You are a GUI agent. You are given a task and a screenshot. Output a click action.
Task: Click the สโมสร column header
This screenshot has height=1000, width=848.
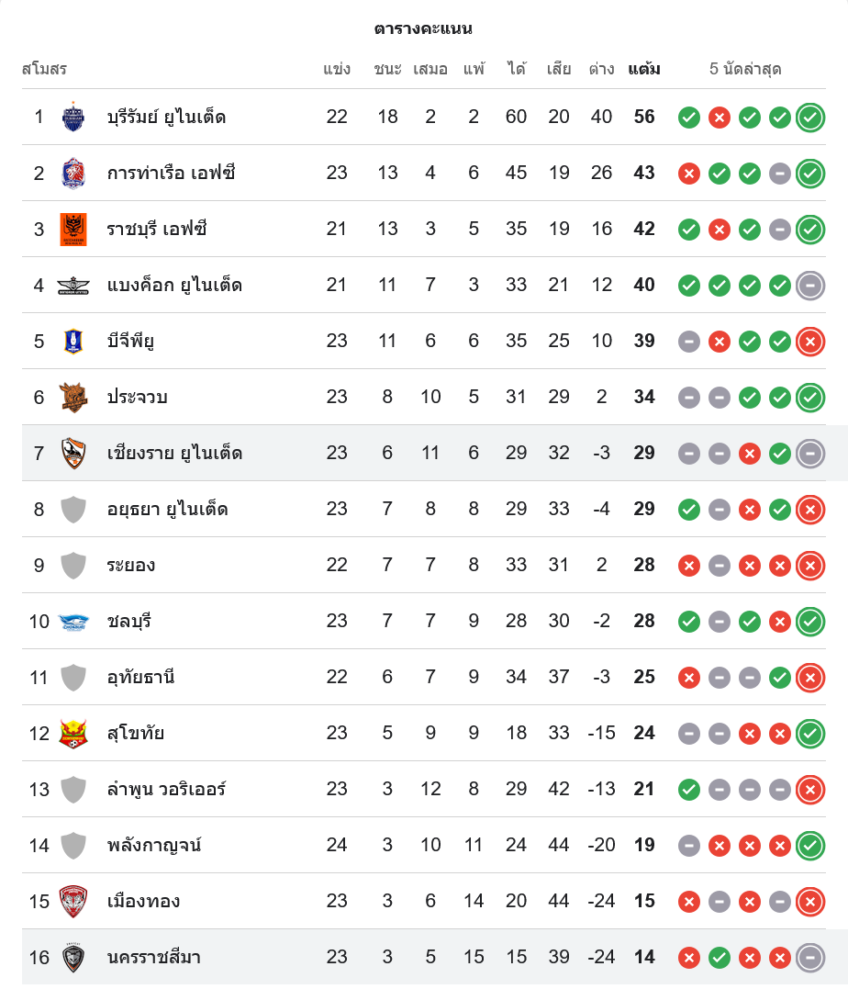point(44,69)
